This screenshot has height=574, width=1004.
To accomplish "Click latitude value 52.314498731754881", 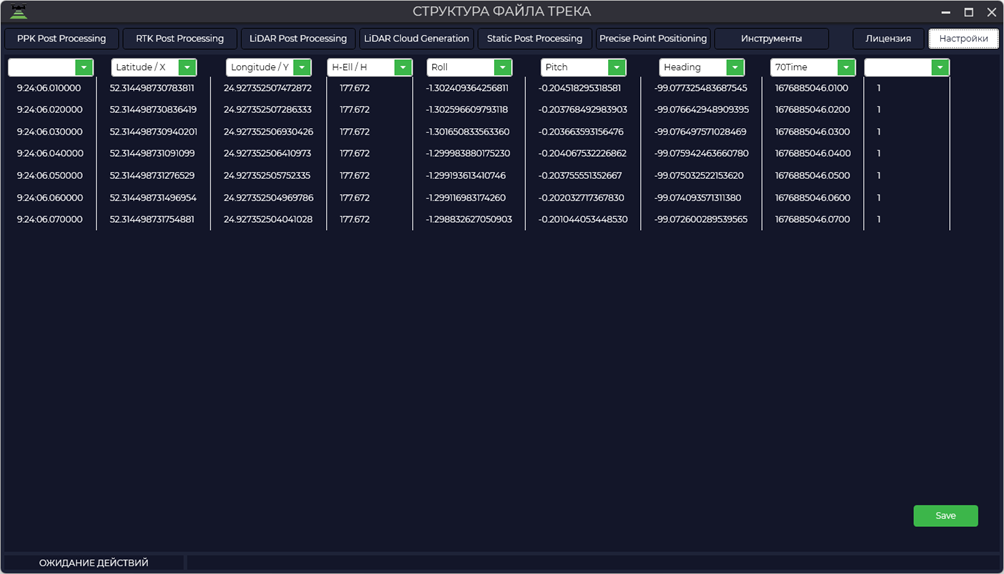I will 152,219.
